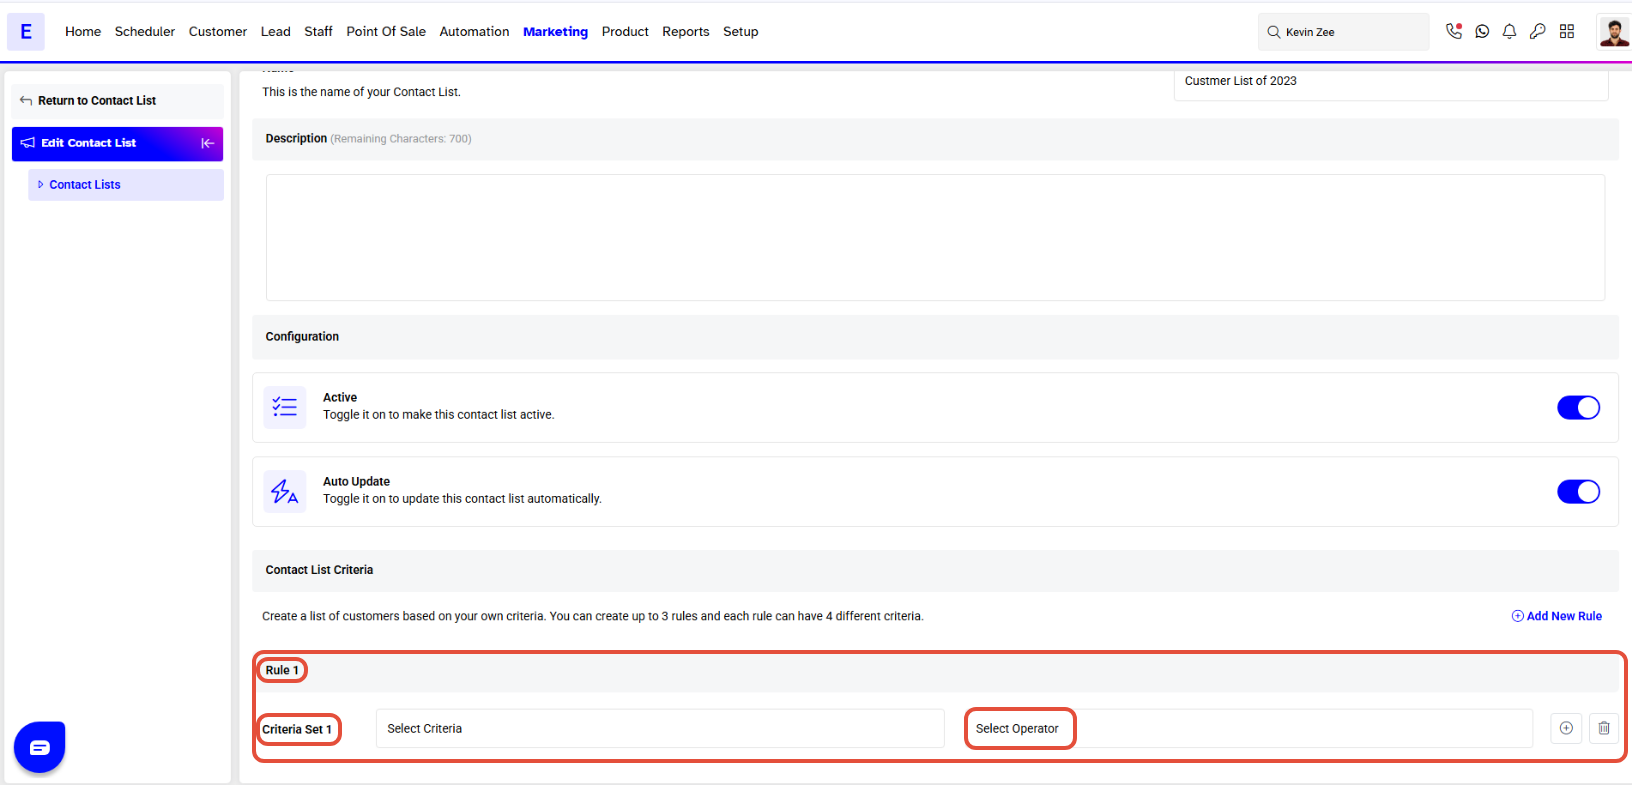
Task: Open the Reports menu
Action: coord(686,32)
